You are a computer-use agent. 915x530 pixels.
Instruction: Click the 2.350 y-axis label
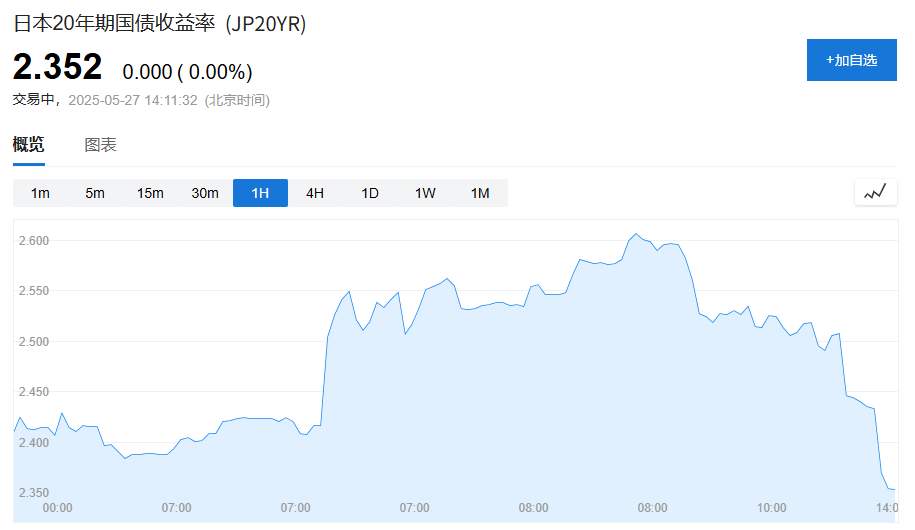pyautogui.click(x=34, y=493)
